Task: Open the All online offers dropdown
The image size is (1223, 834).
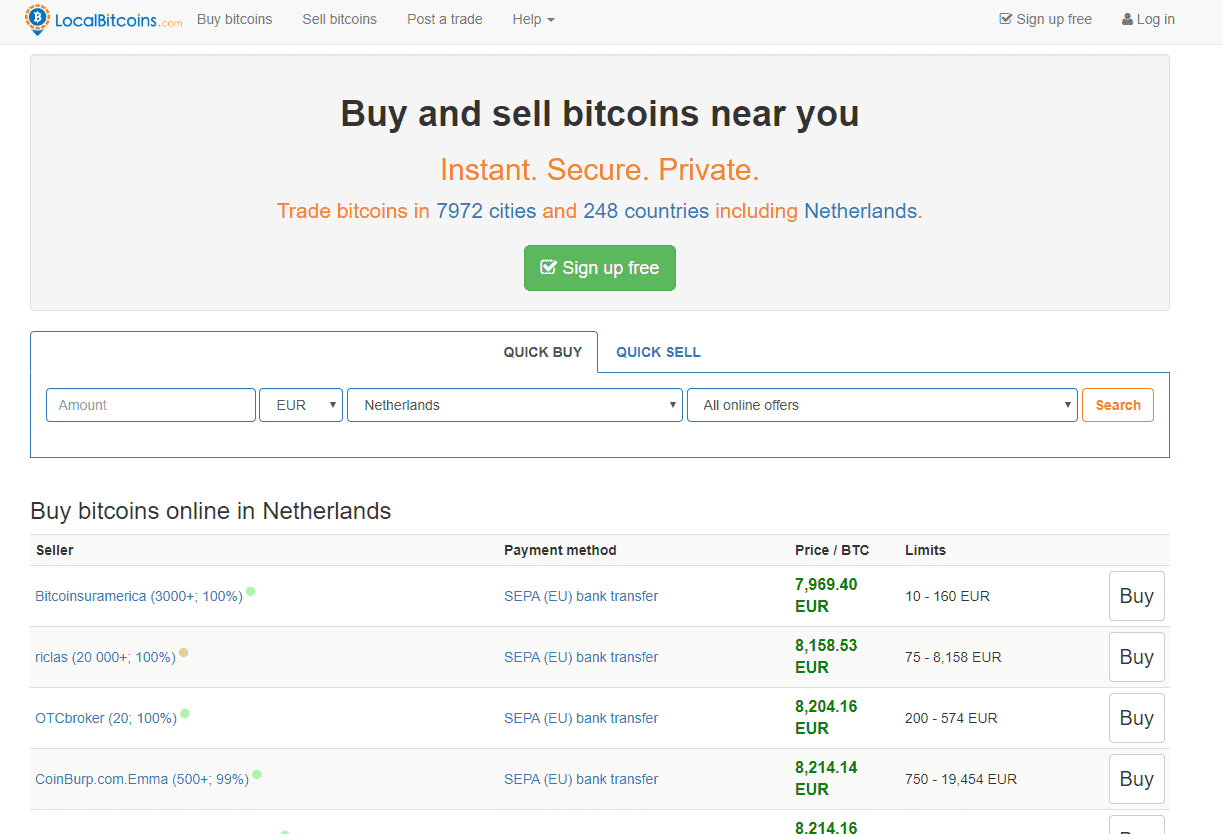Action: [x=882, y=405]
